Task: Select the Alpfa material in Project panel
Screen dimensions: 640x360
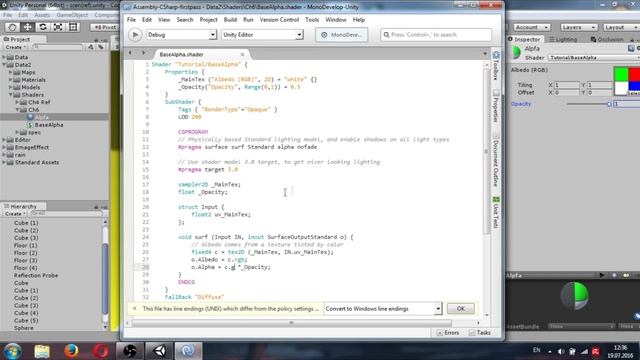Action: point(42,117)
